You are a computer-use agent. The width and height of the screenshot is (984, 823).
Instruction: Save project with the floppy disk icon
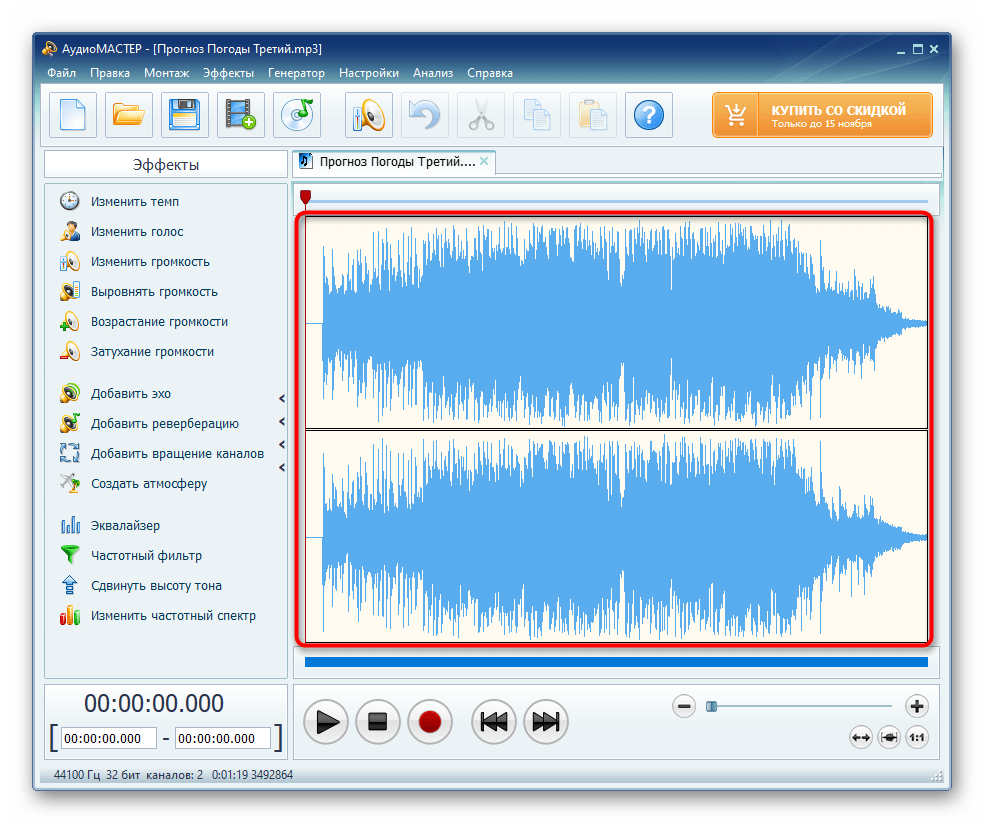pyautogui.click(x=185, y=114)
